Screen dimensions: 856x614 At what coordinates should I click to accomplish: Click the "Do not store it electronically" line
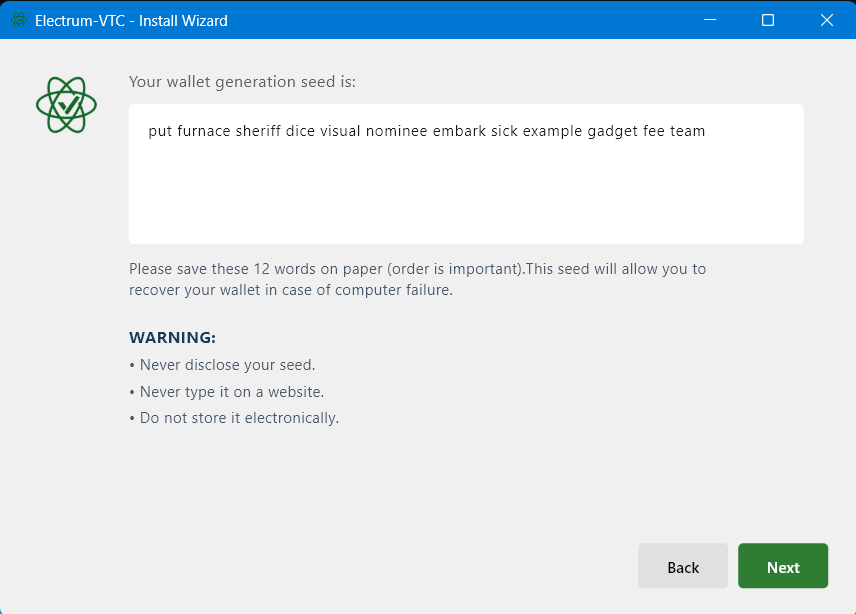234,418
